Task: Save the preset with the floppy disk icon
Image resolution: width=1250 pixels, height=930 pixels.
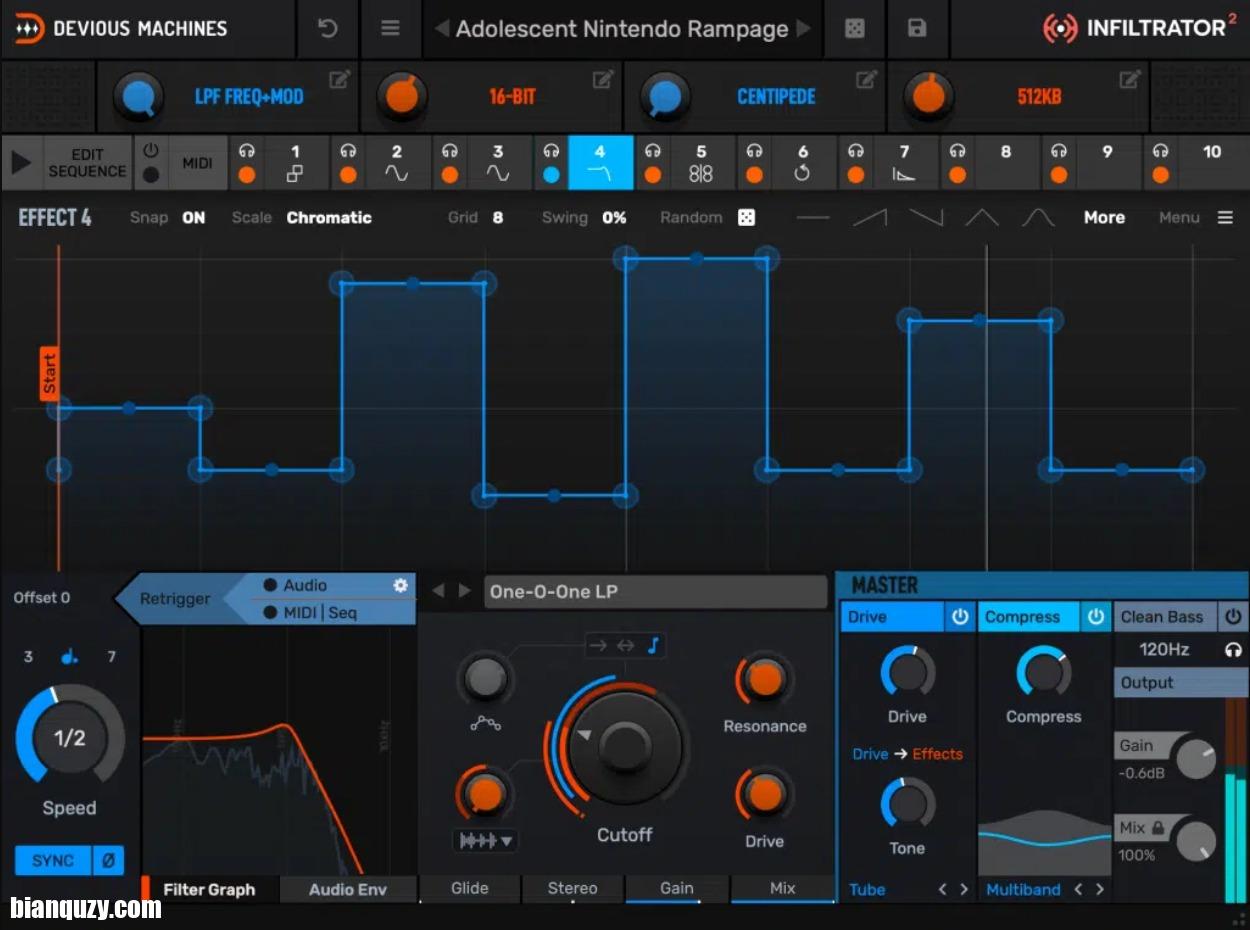Action: tap(917, 29)
